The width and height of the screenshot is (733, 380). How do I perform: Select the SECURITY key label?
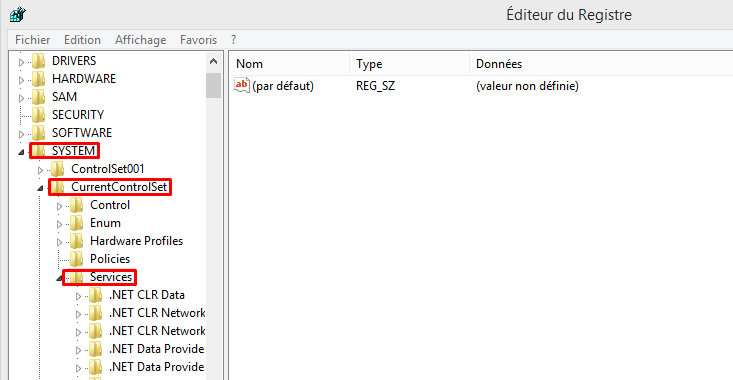point(78,115)
